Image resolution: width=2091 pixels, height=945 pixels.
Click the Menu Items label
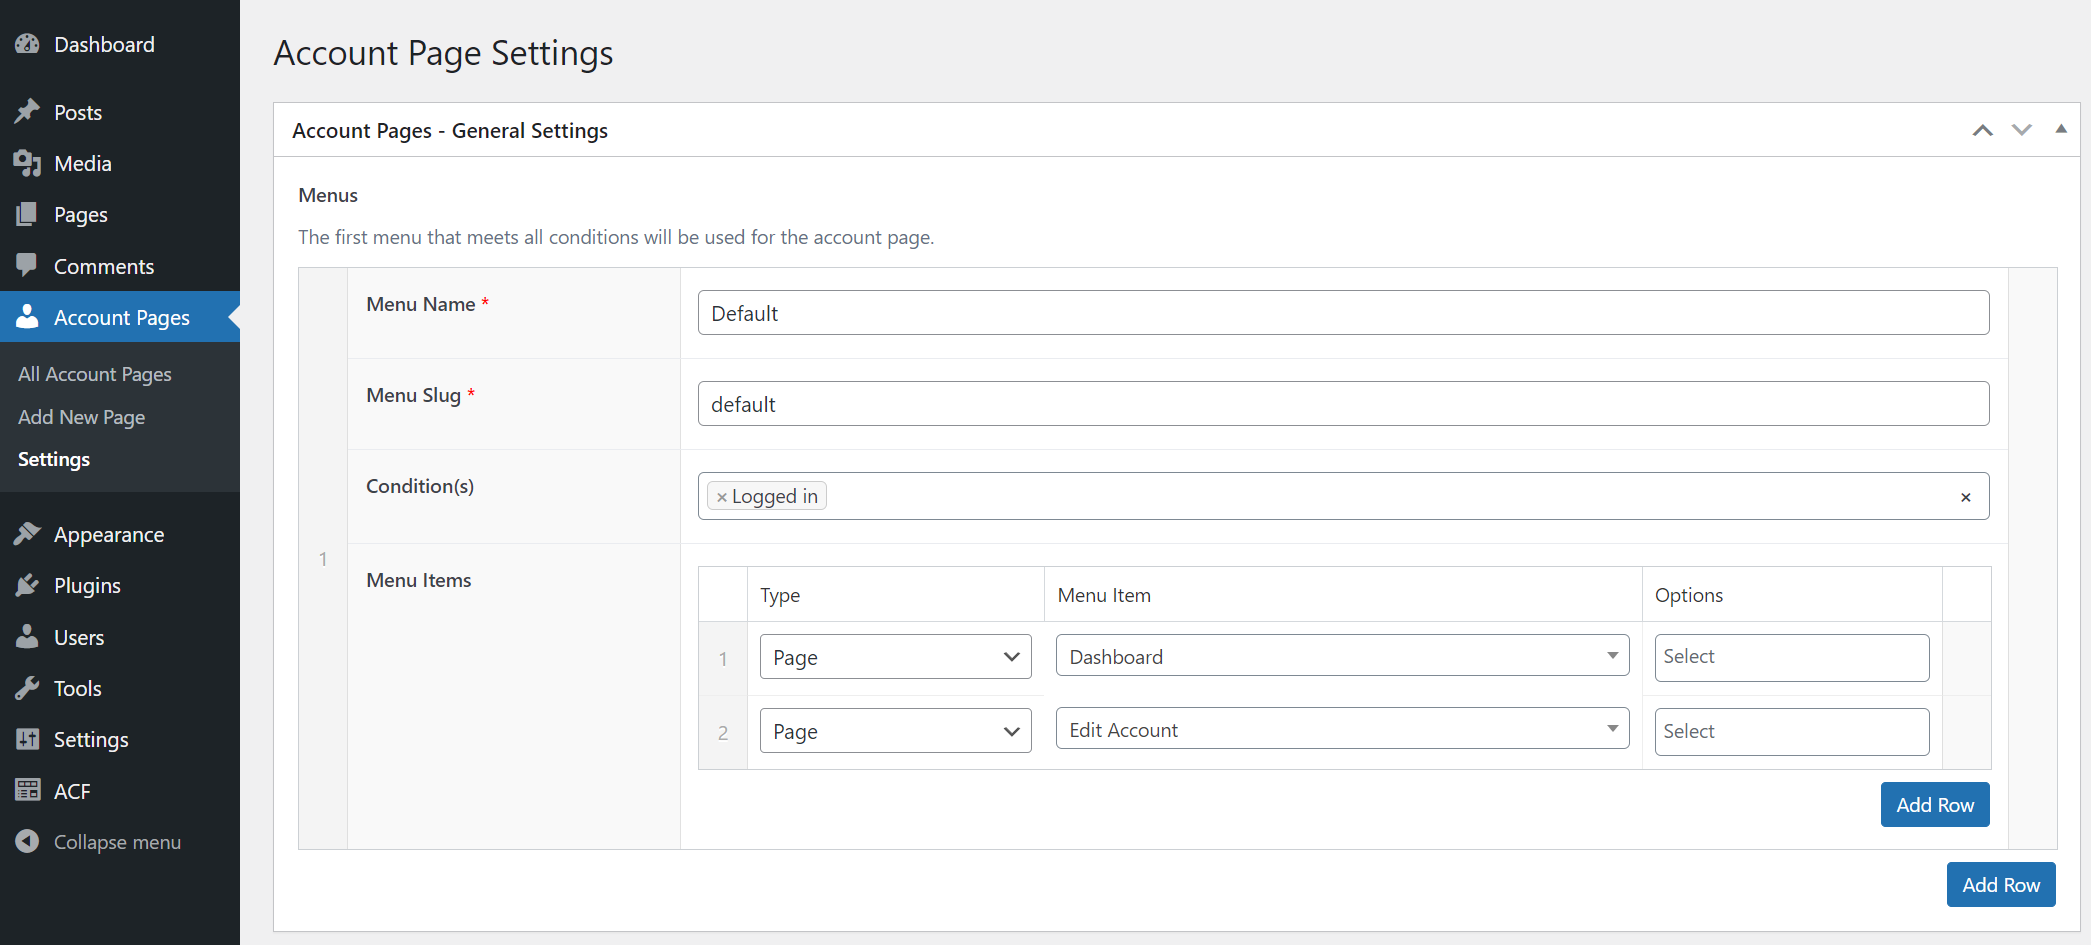coord(418,580)
